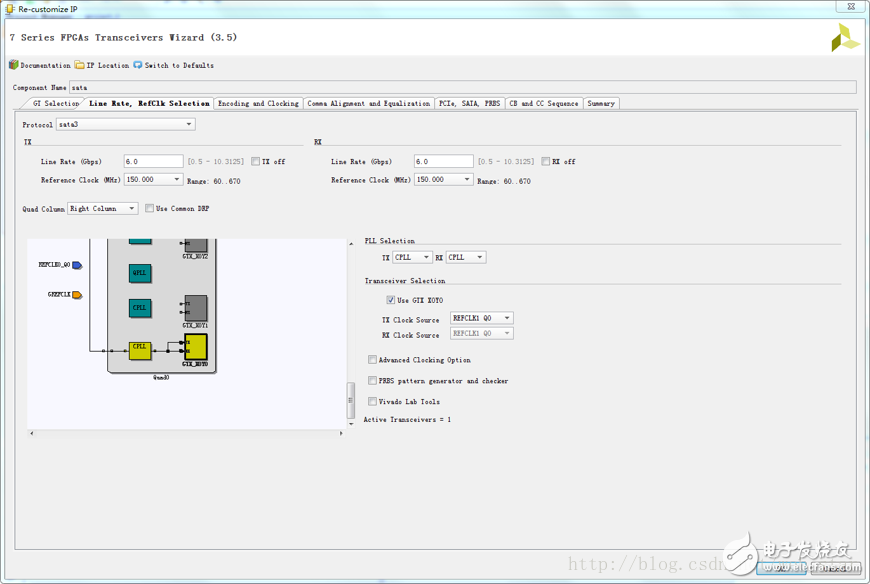Enable the Vivado Lab Tools checkbox
The height and width of the screenshot is (584, 870).
[x=373, y=402]
